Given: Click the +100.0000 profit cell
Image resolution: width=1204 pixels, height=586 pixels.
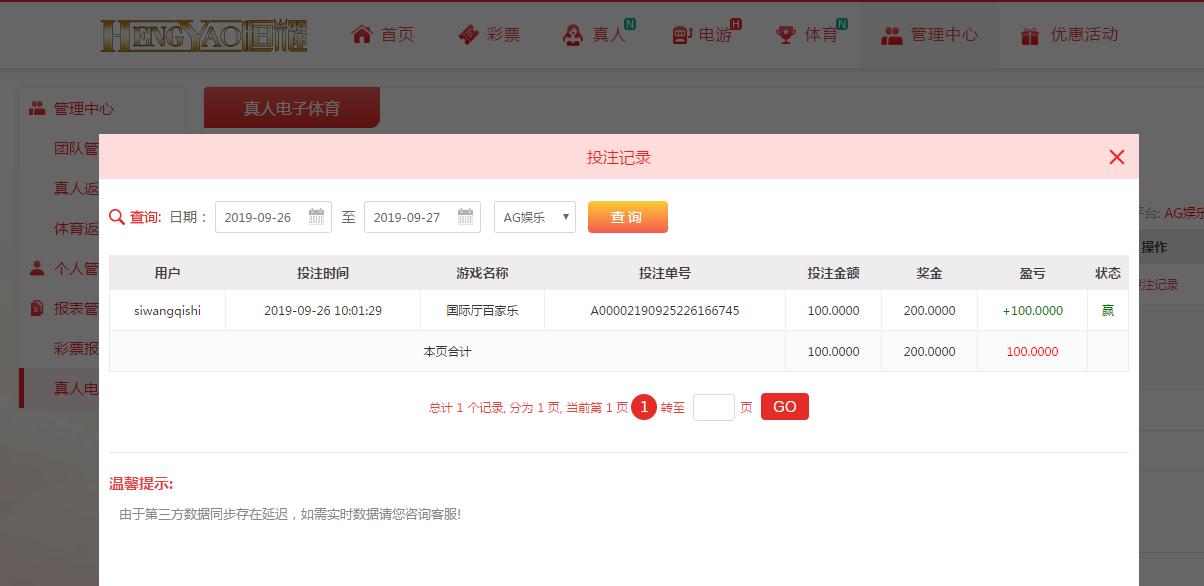Looking at the screenshot, I should click(x=1033, y=310).
